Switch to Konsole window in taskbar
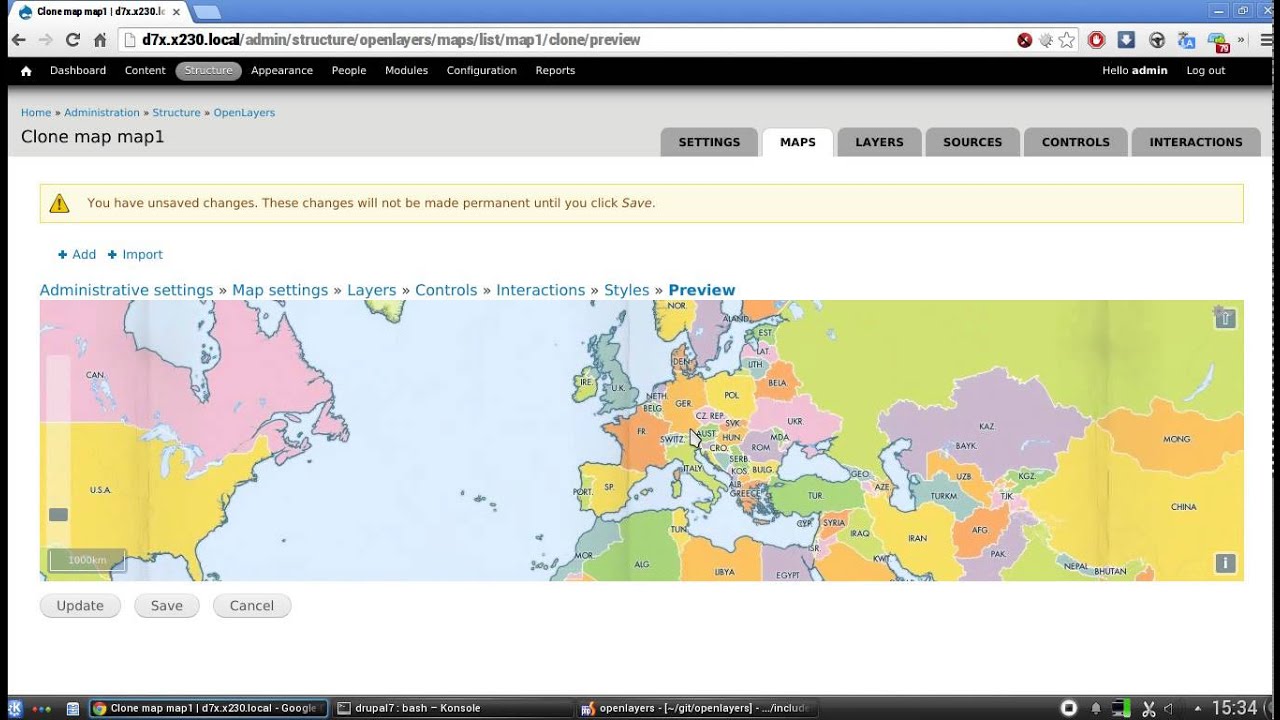The image size is (1280, 720). (453, 708)
